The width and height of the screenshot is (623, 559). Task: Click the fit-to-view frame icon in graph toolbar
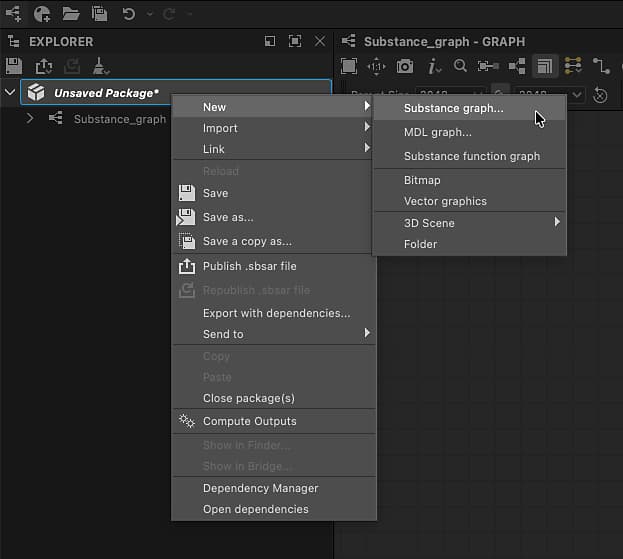click(349, 66)
